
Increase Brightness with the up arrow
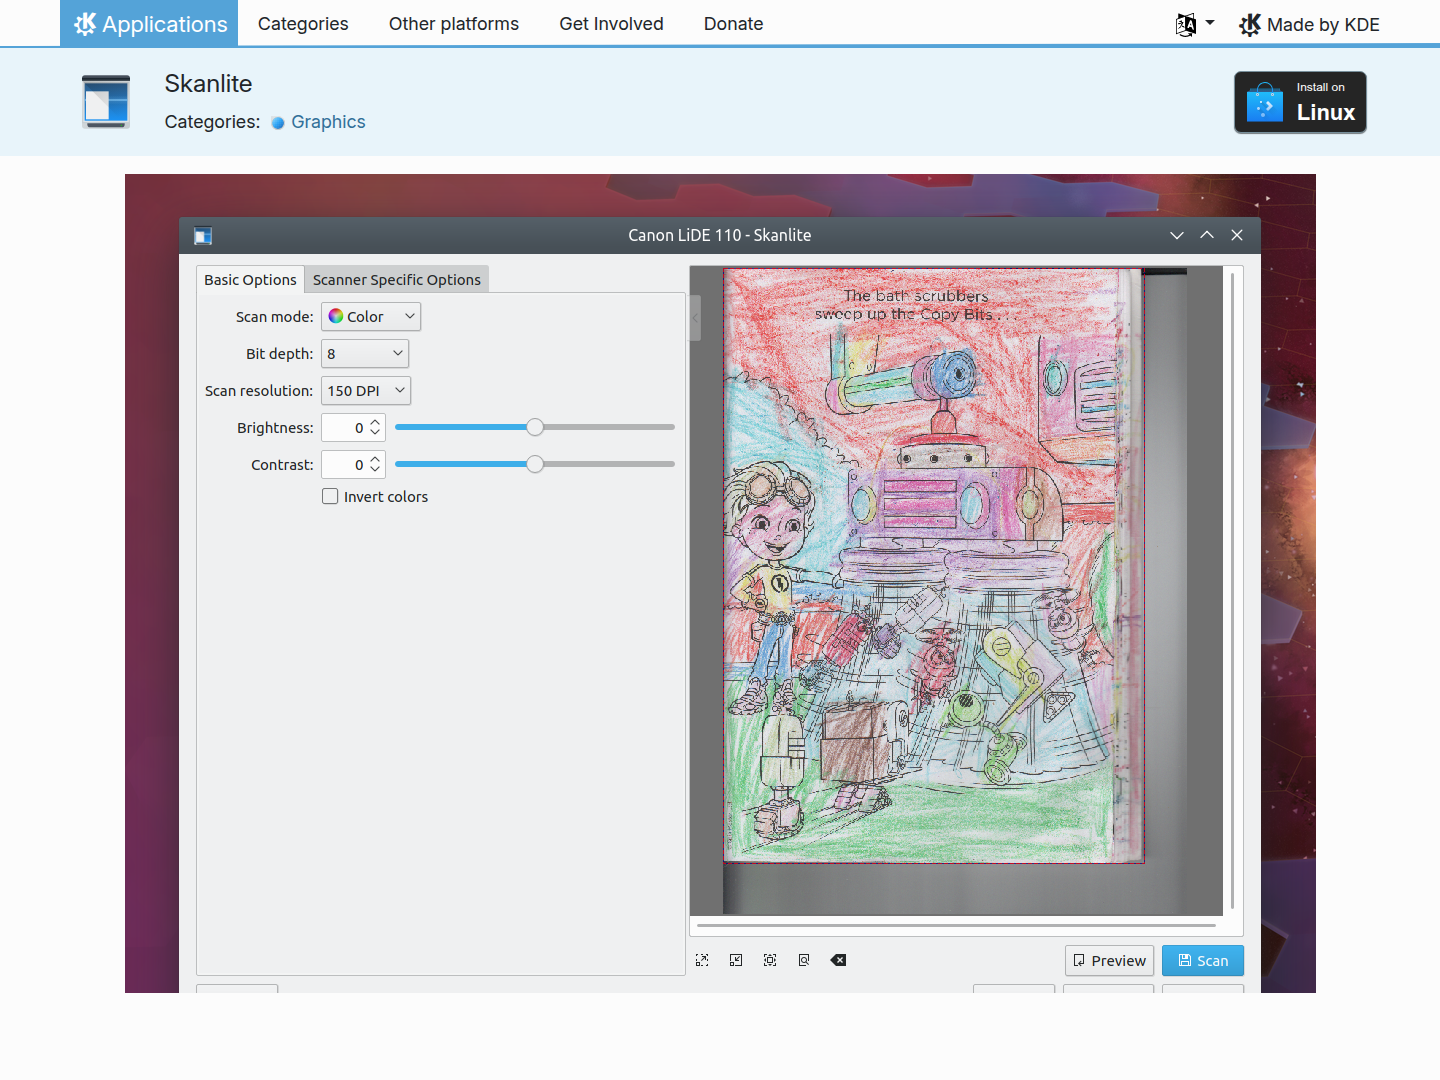375,422
